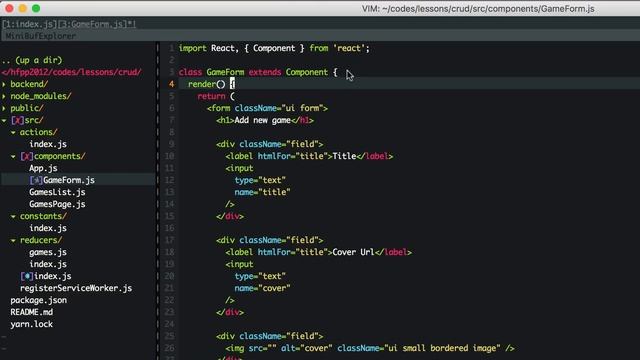The width and height of the screenshot is (640, 360).
Task: Open index.js under reducers/
Action: point(48,264)
